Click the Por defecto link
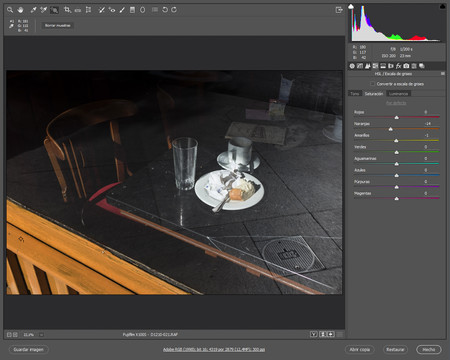 [x=396, y=103]
